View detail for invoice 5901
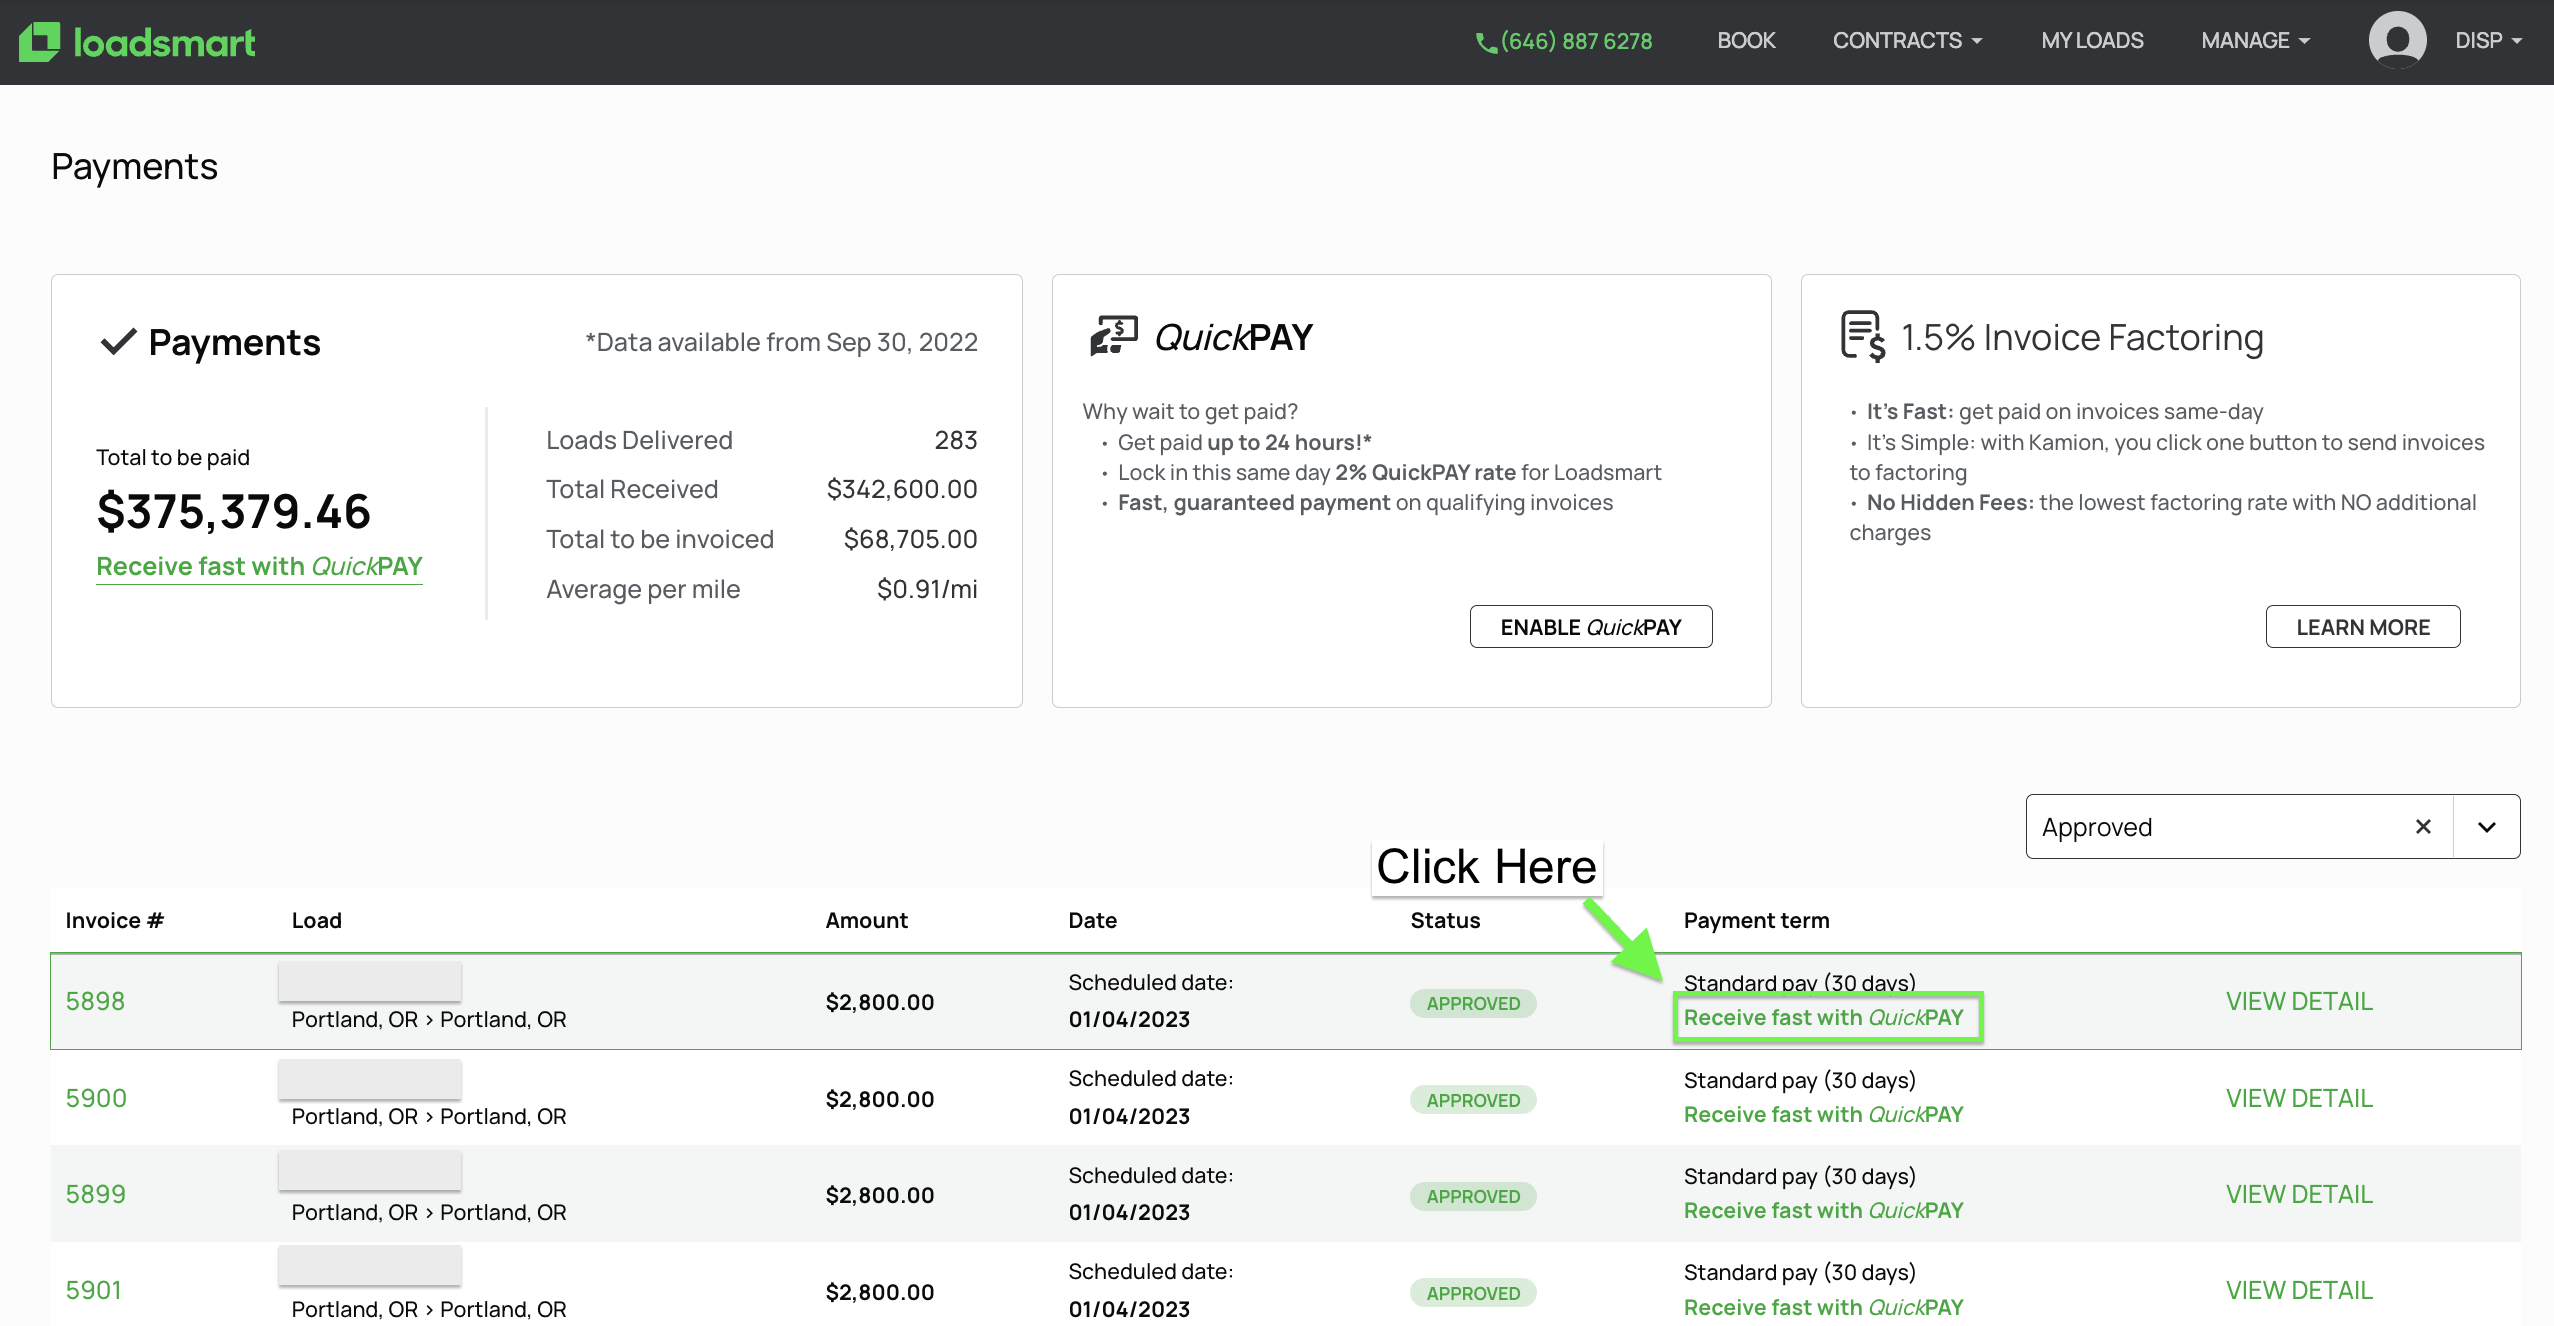The width and height of the screenshot is (2554, 1326). [x=2298, y=1290]
